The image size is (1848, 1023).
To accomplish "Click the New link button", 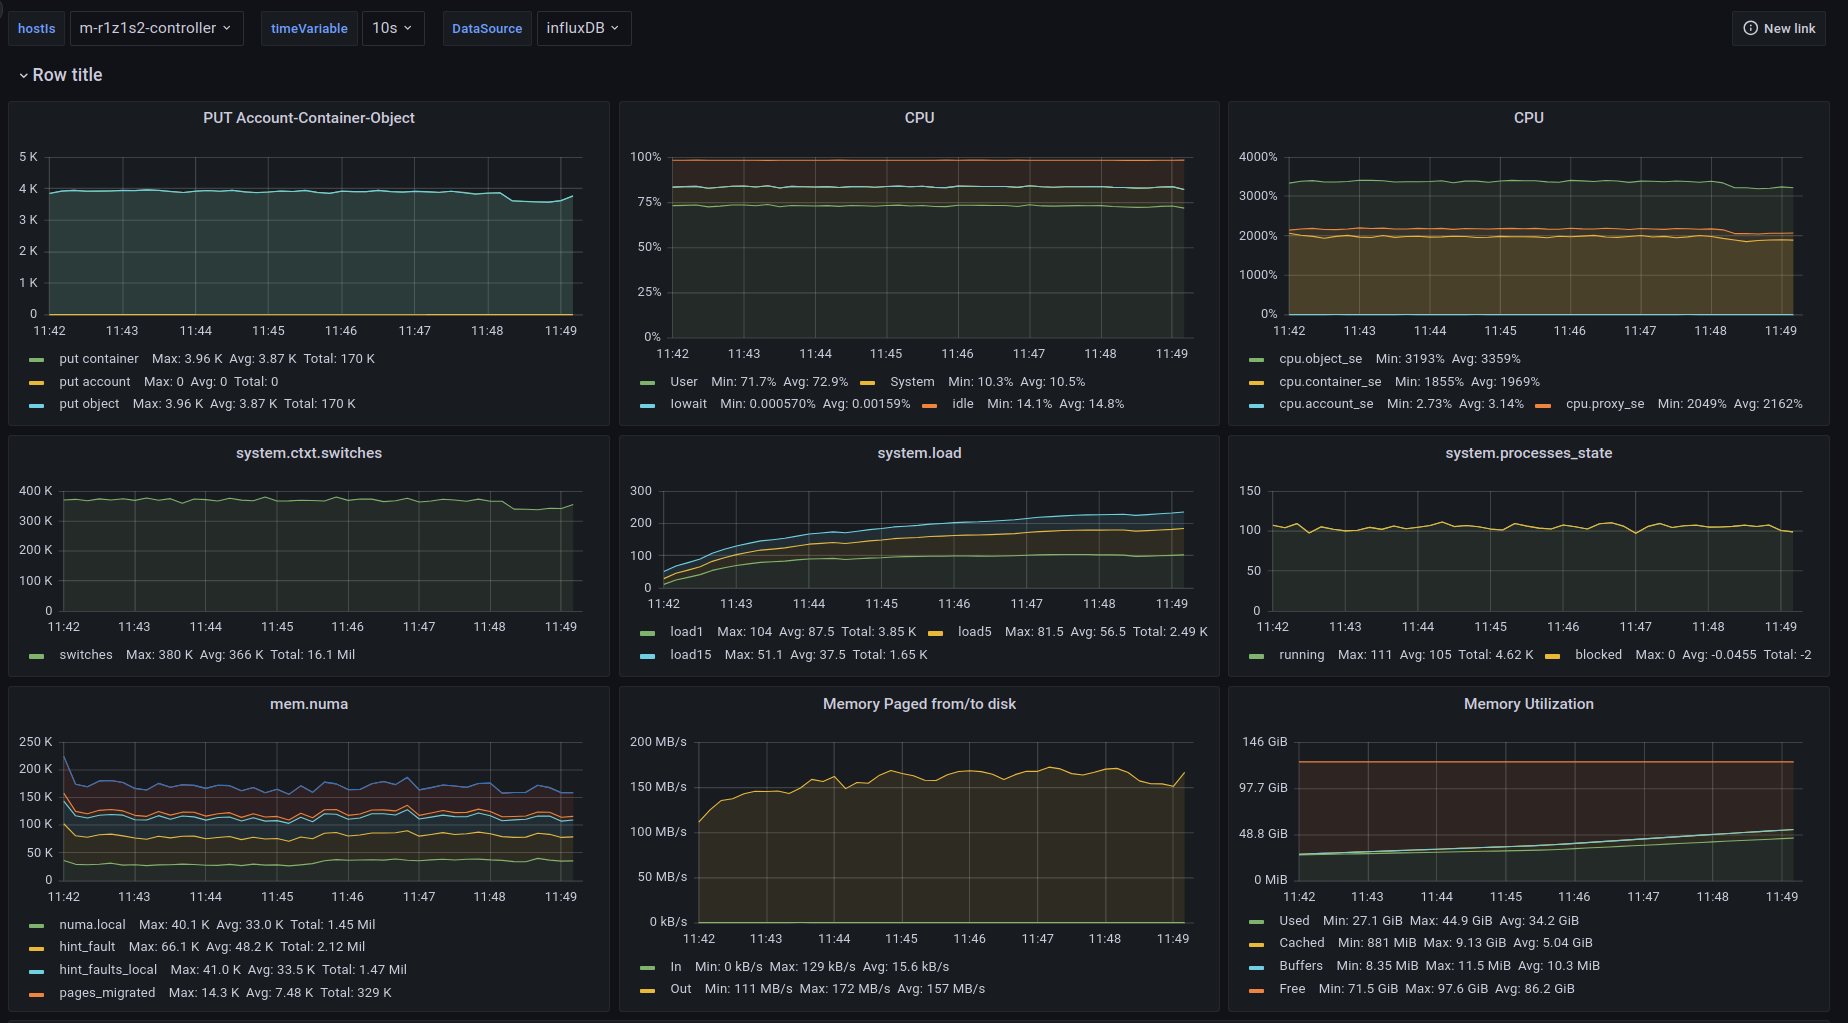I will [1778, 28].
